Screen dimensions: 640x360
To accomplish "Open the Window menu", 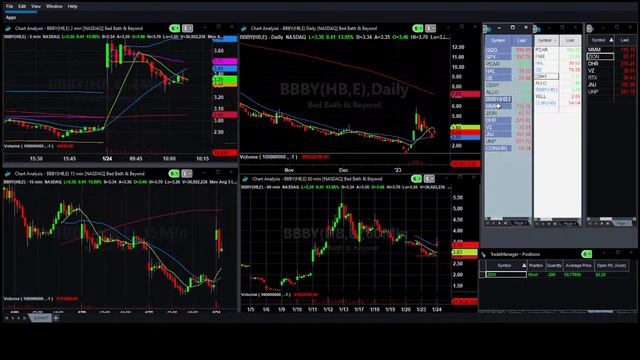I will tap(54, 6).
